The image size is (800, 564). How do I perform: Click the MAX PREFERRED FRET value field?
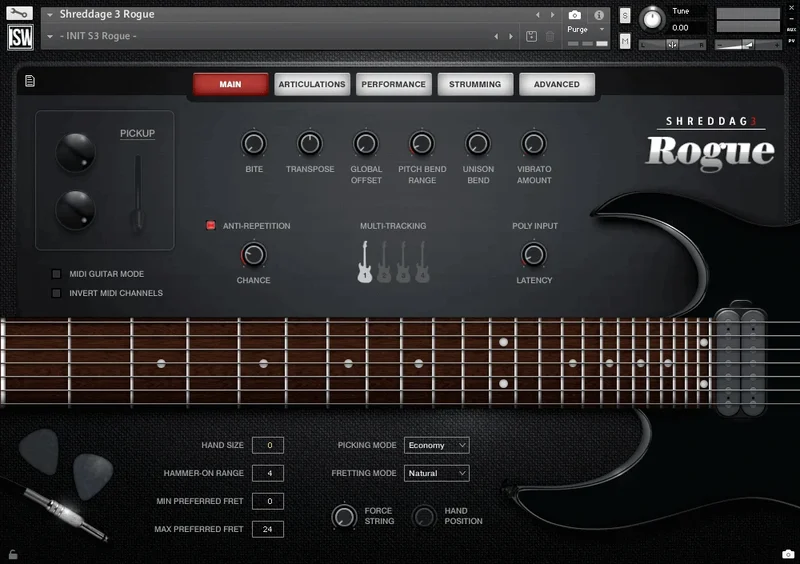click(268, 529)
